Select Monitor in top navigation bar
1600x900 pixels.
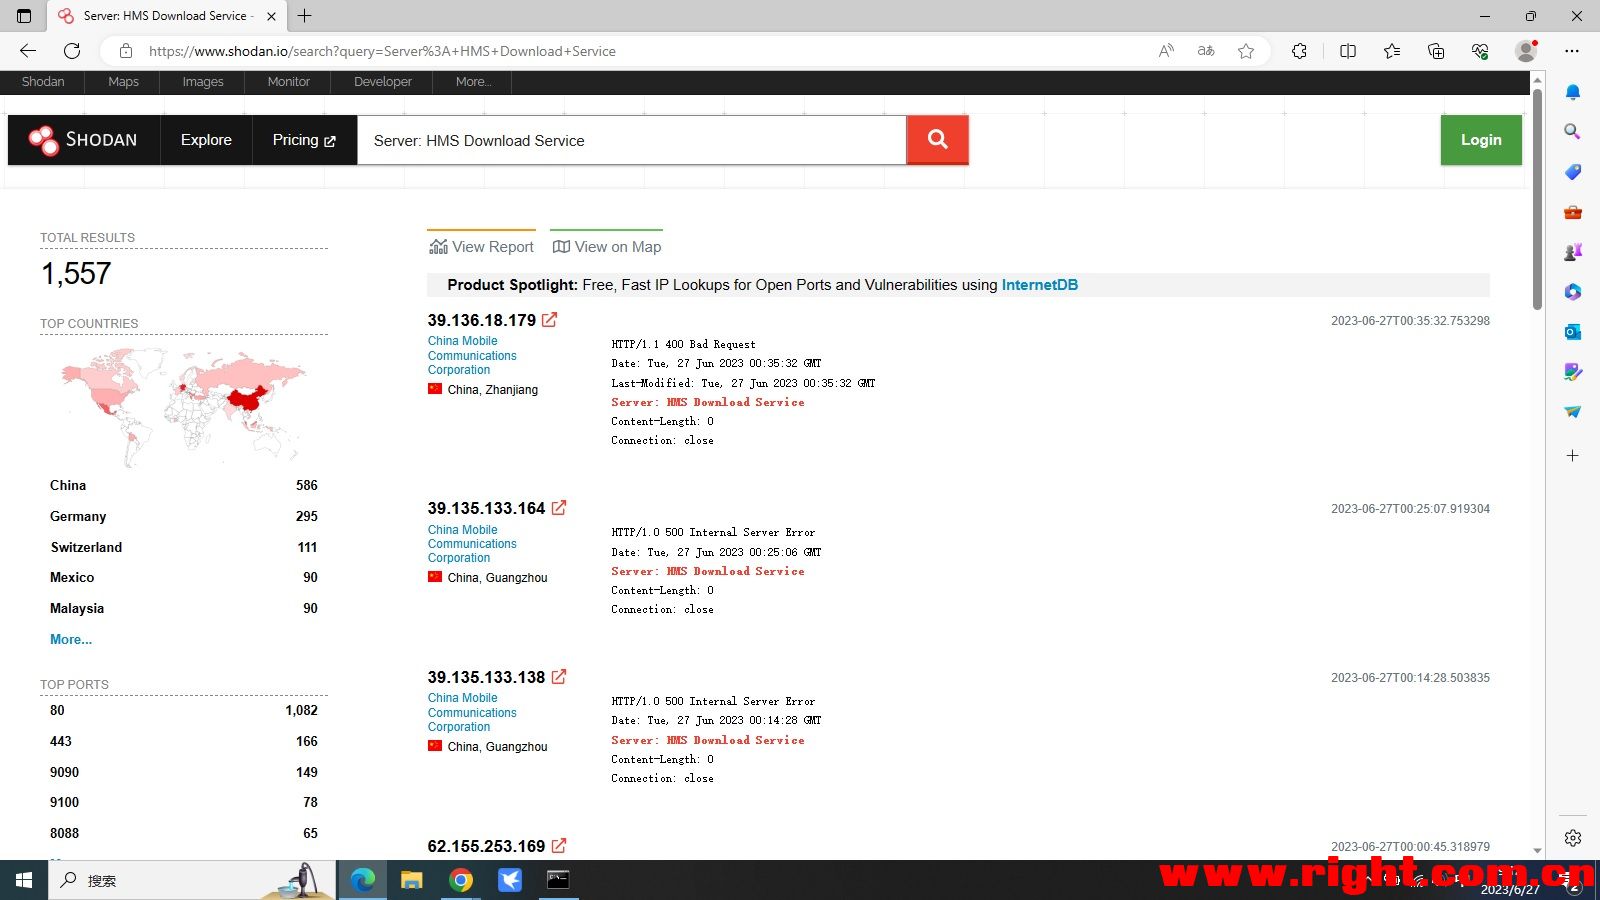coord(289,82)
